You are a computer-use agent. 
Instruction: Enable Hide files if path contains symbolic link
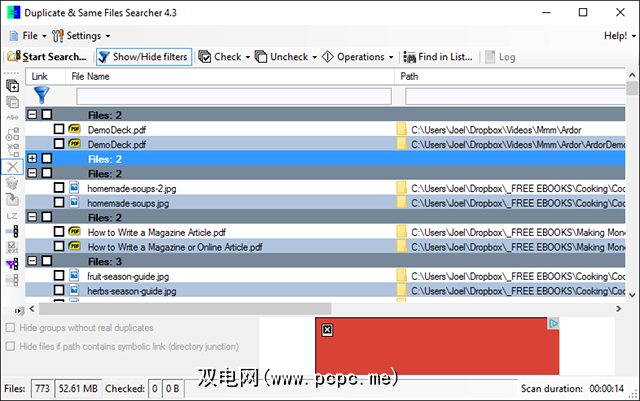click(10, 346)
